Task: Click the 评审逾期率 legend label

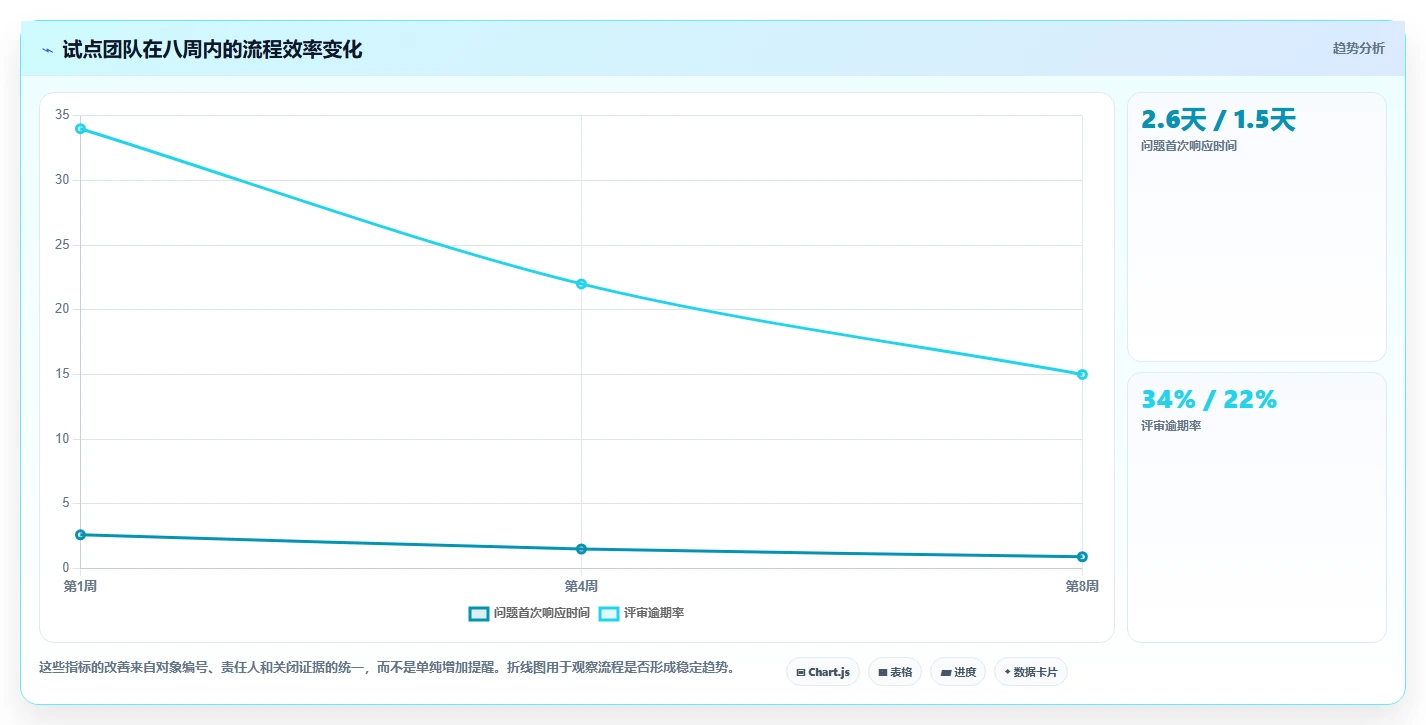Action: (654, 613)
